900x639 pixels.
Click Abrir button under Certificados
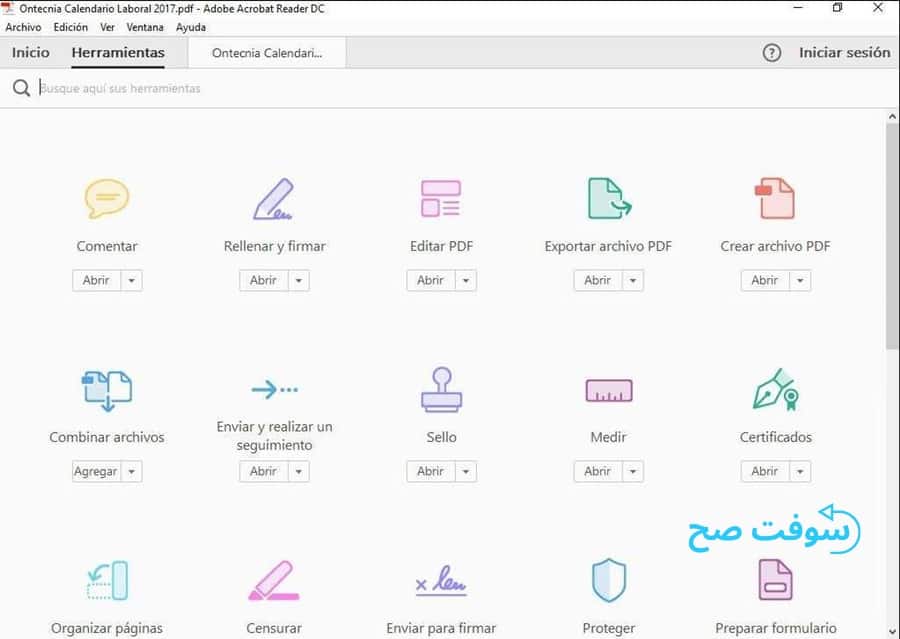tap(765, 471)
